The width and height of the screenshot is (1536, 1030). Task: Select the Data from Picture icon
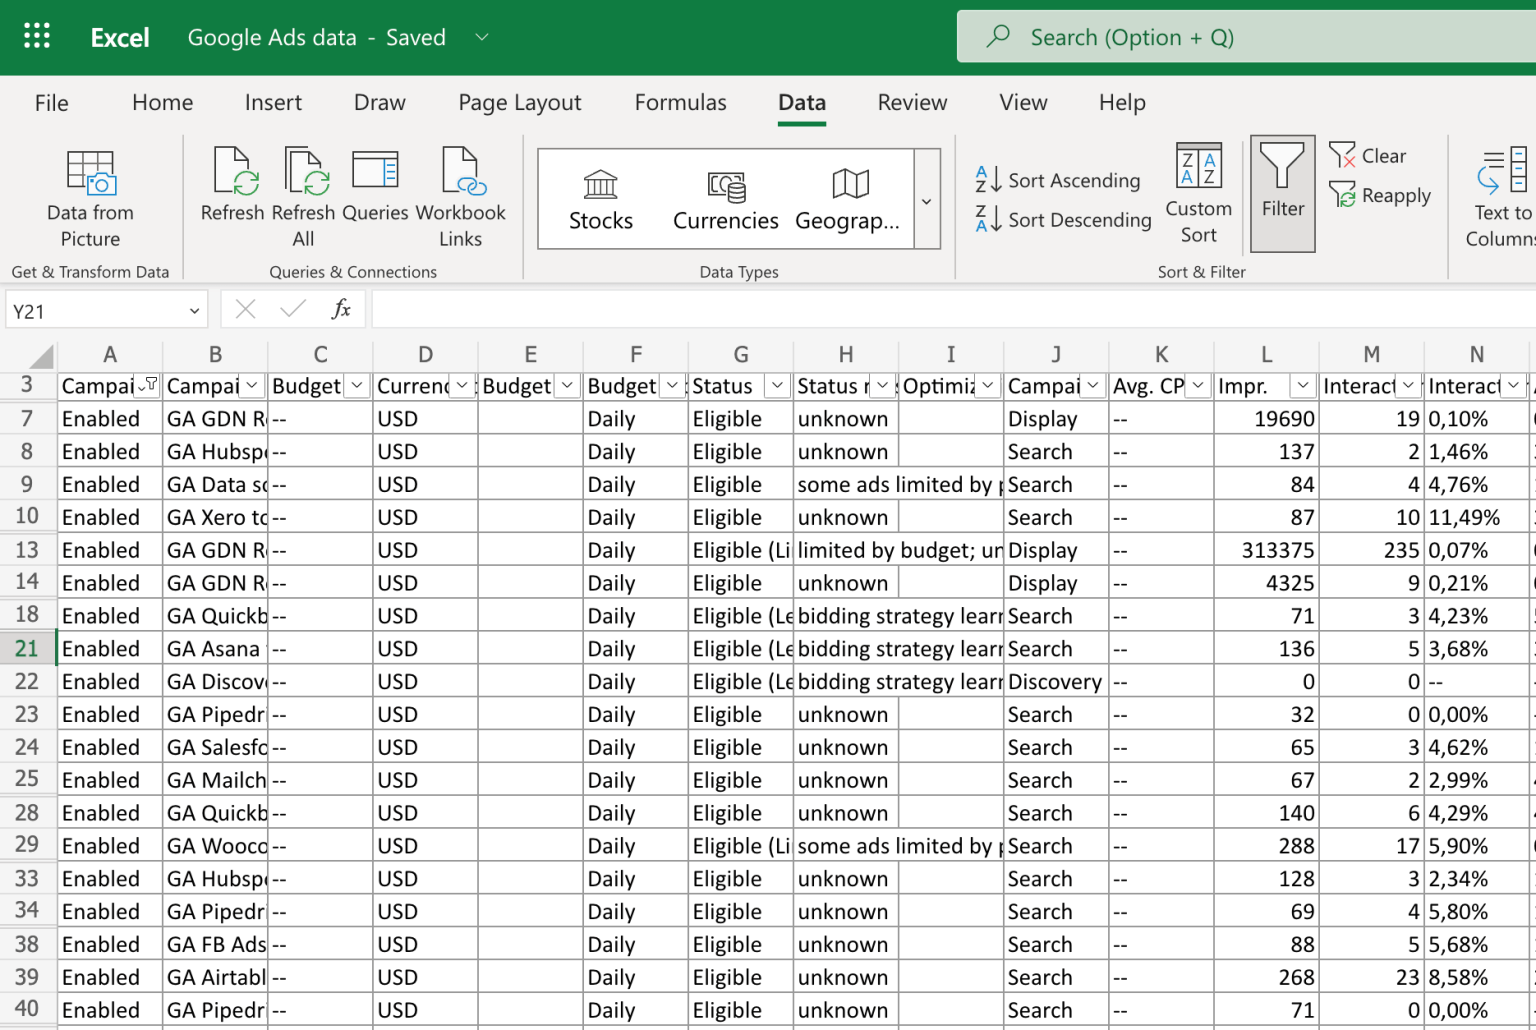[89, 197]
